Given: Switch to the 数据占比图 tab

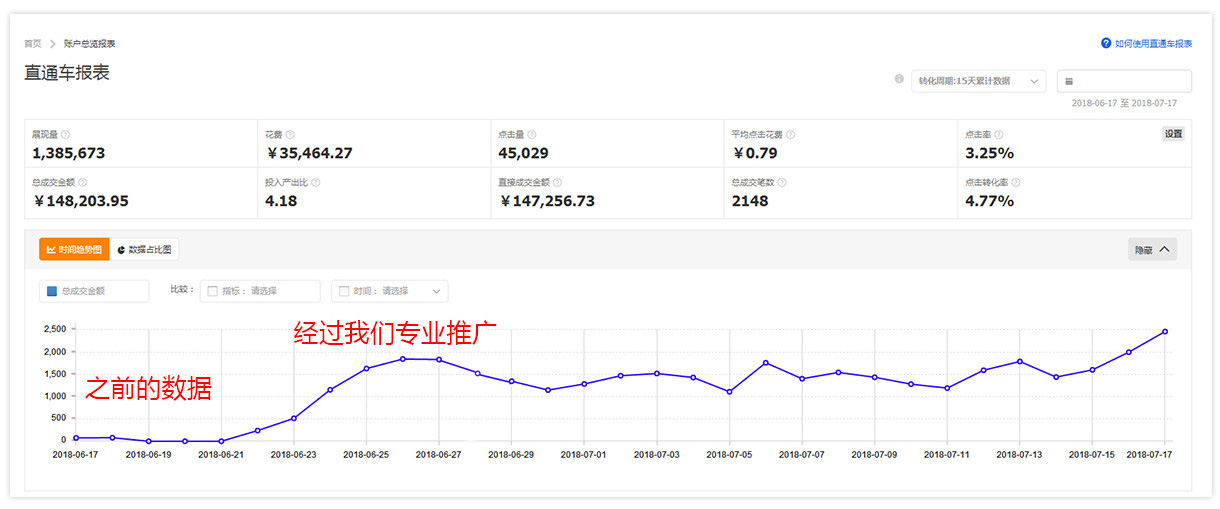Looking at the screenshot, I should (145, 250).
